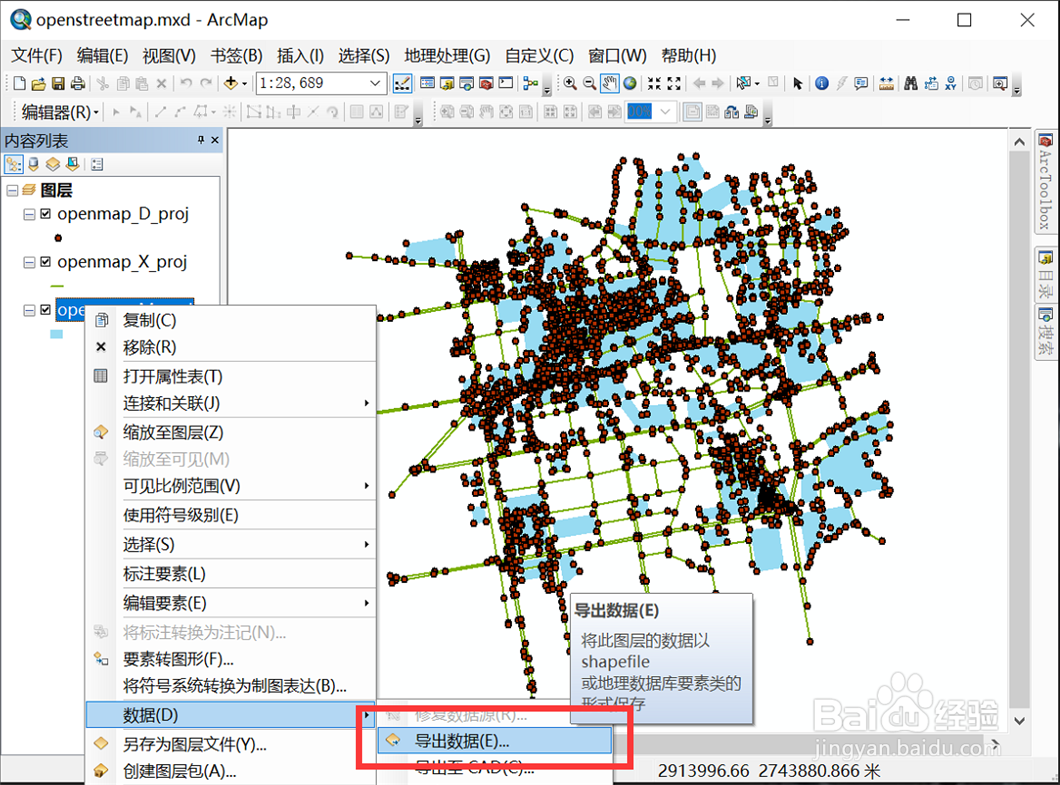Click the Find binoculars icon
Image resolution: width=1060 pixels, height=785 pixels.
pos(911,83)
